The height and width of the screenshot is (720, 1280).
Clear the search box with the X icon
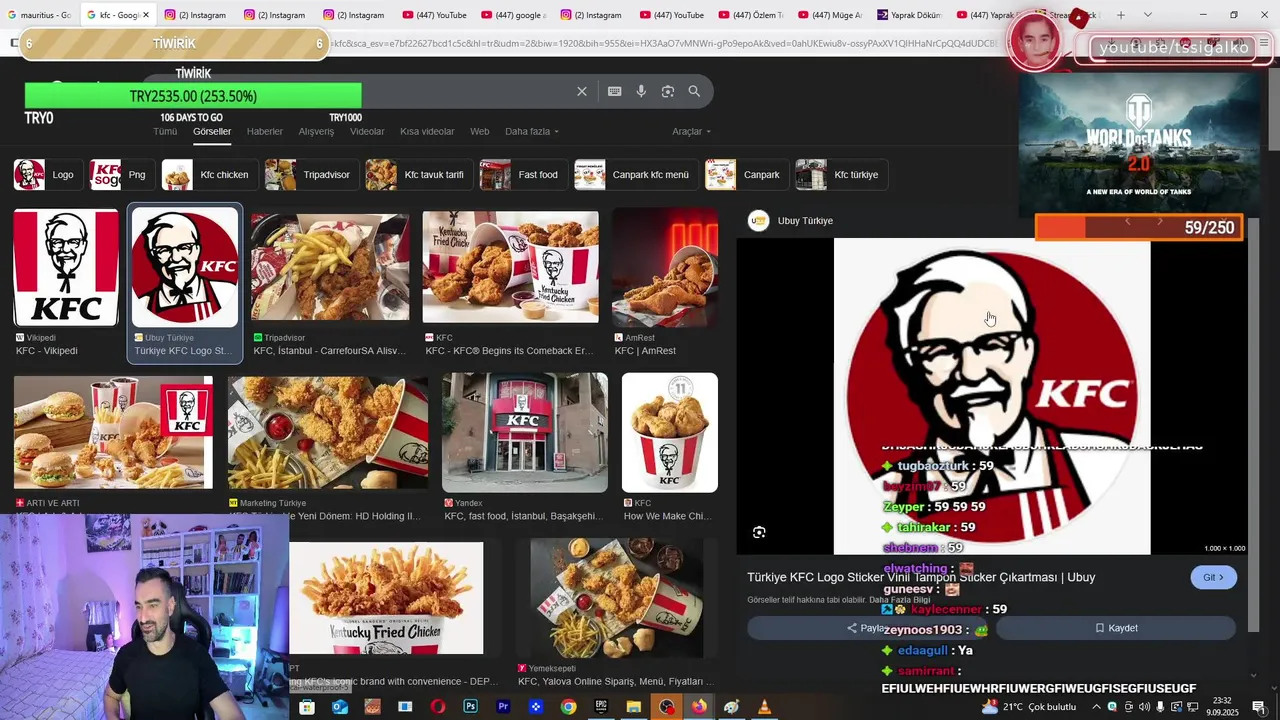point(582,91)
